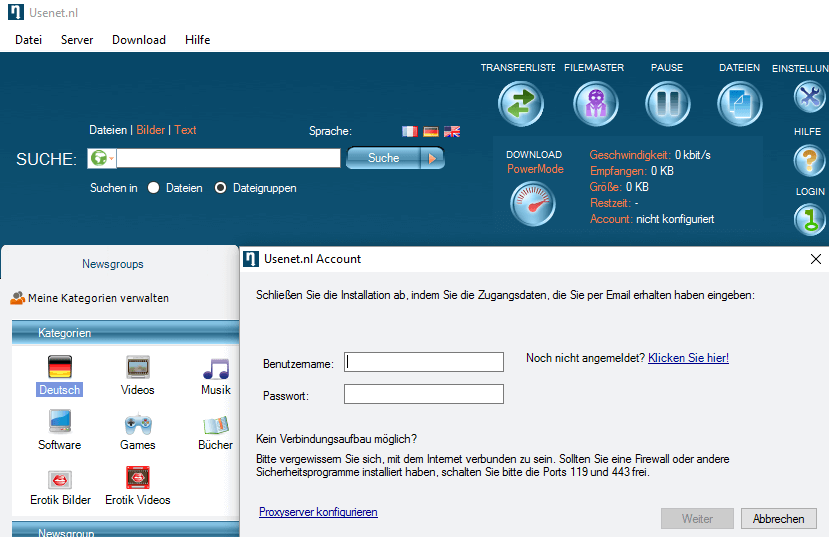
Task: Open the Software category
Action: (59, 430)
